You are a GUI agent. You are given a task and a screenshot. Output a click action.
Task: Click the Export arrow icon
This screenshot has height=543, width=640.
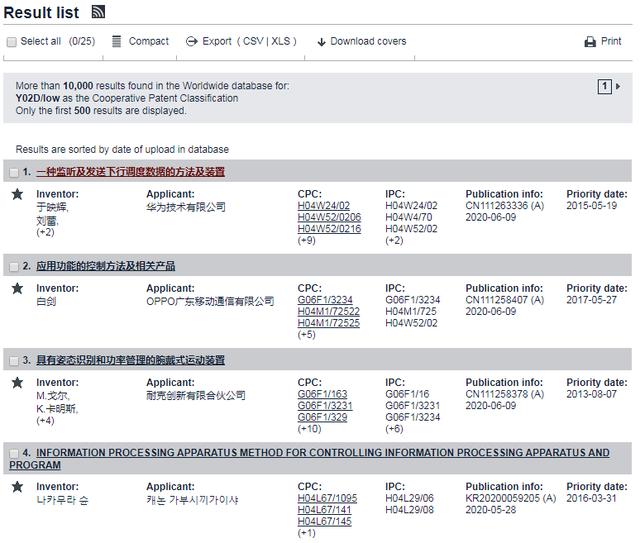[x=191, y=41]
